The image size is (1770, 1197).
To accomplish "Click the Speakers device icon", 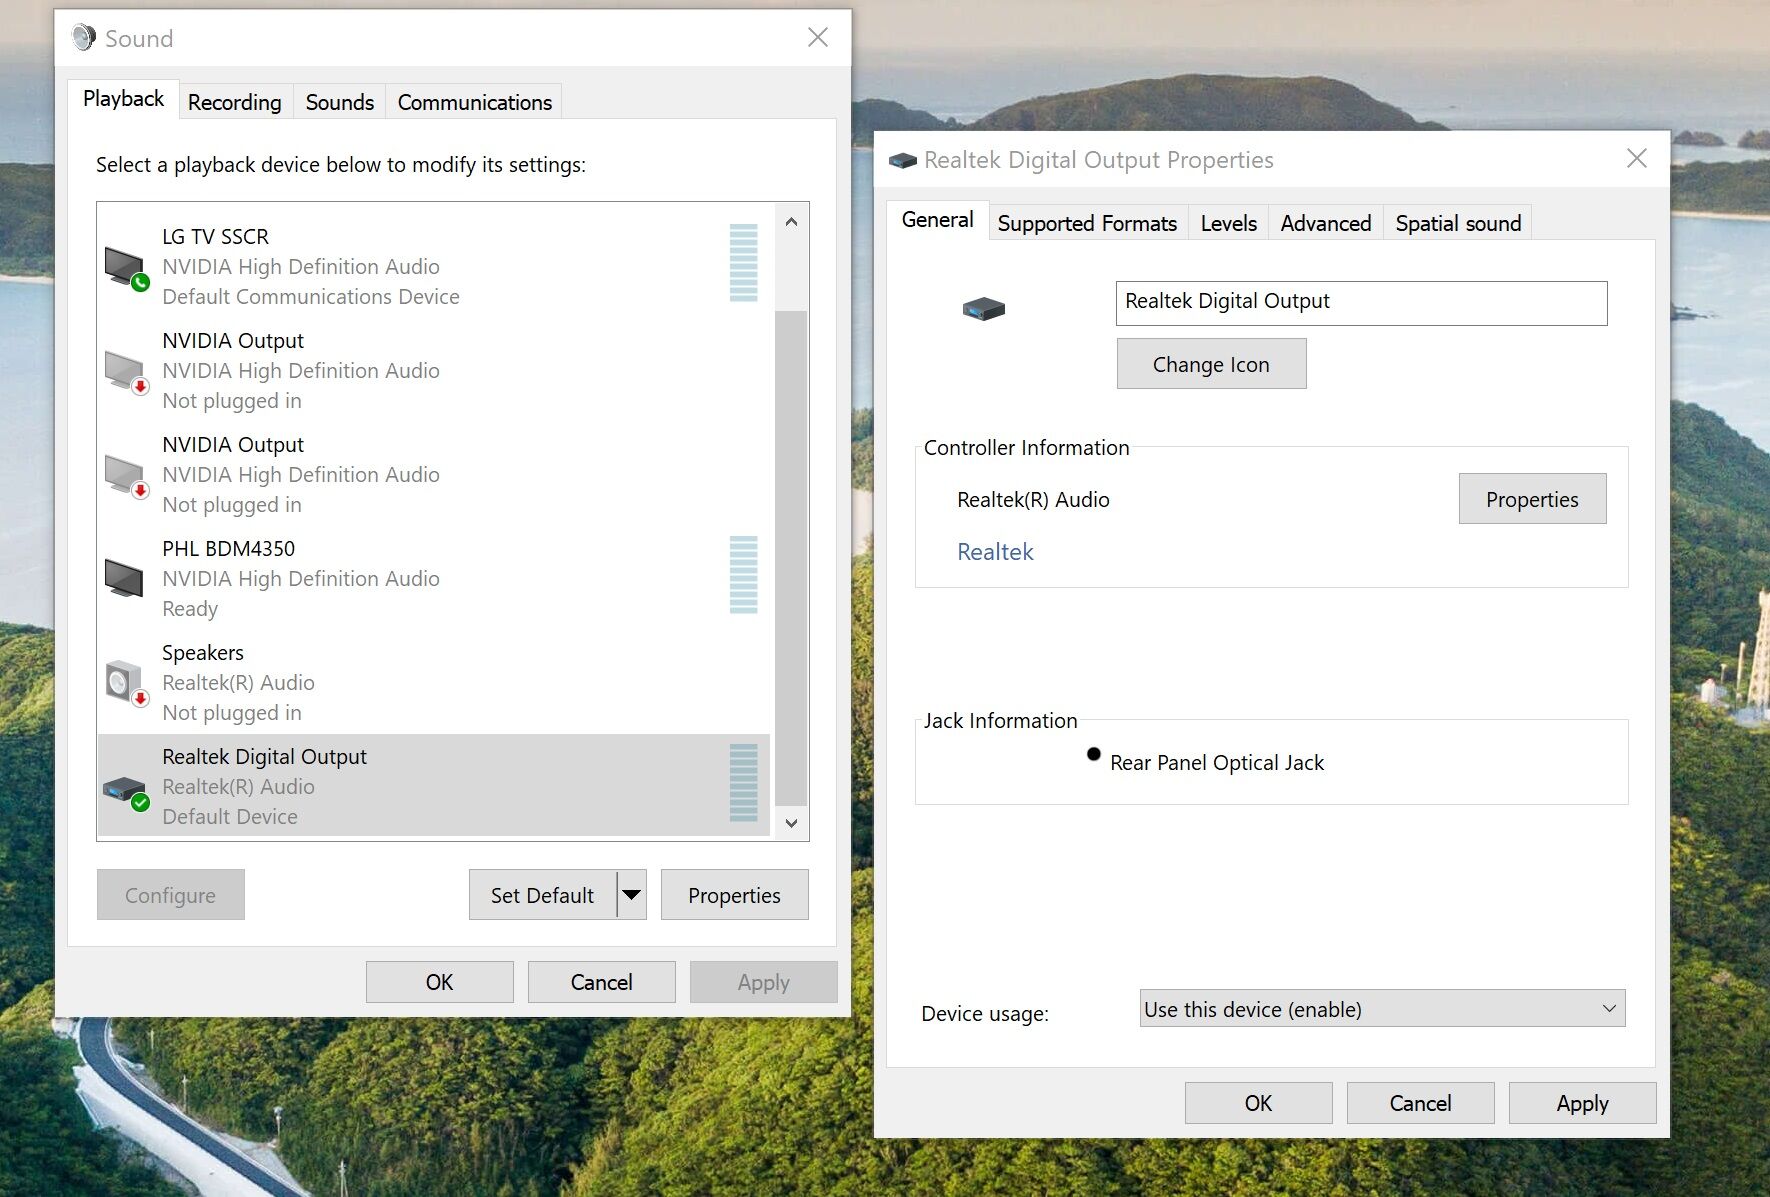I will click(126, 683).
